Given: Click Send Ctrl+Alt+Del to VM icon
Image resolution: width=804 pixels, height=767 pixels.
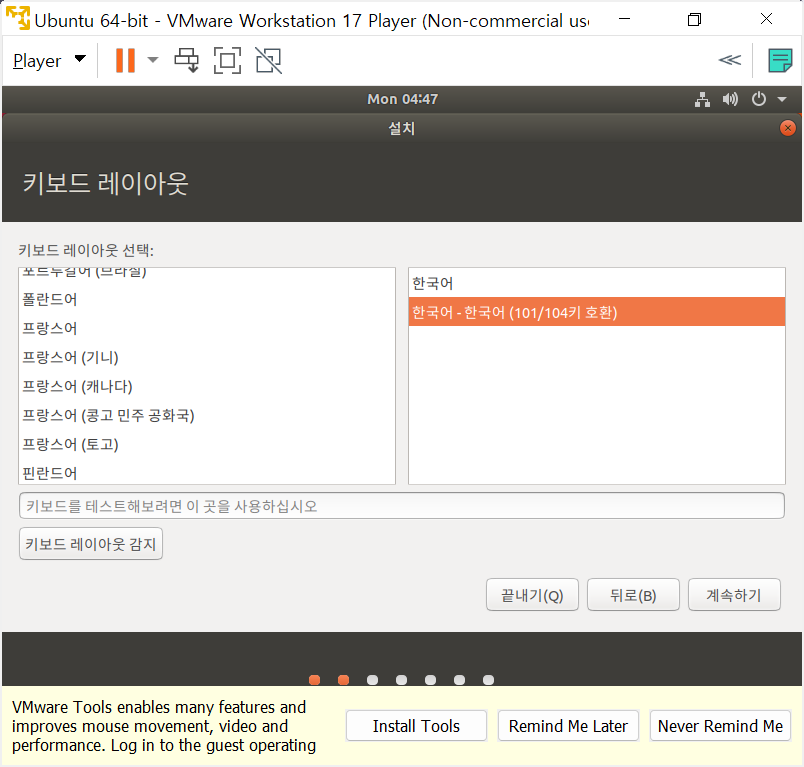Looking at the screenshot, I should 187,60.
